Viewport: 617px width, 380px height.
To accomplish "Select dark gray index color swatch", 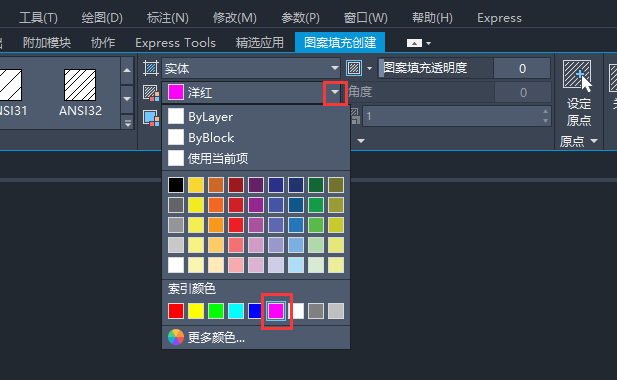I will 316,311.
